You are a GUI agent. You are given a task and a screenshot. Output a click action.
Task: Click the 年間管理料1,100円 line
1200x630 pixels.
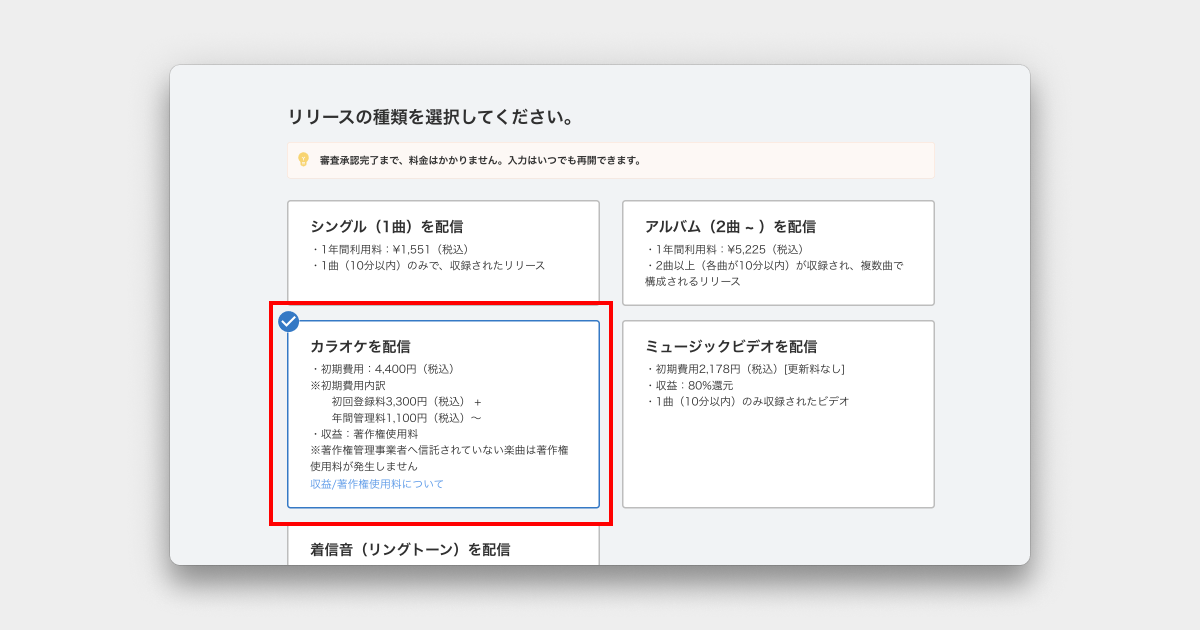coord(406,418)
